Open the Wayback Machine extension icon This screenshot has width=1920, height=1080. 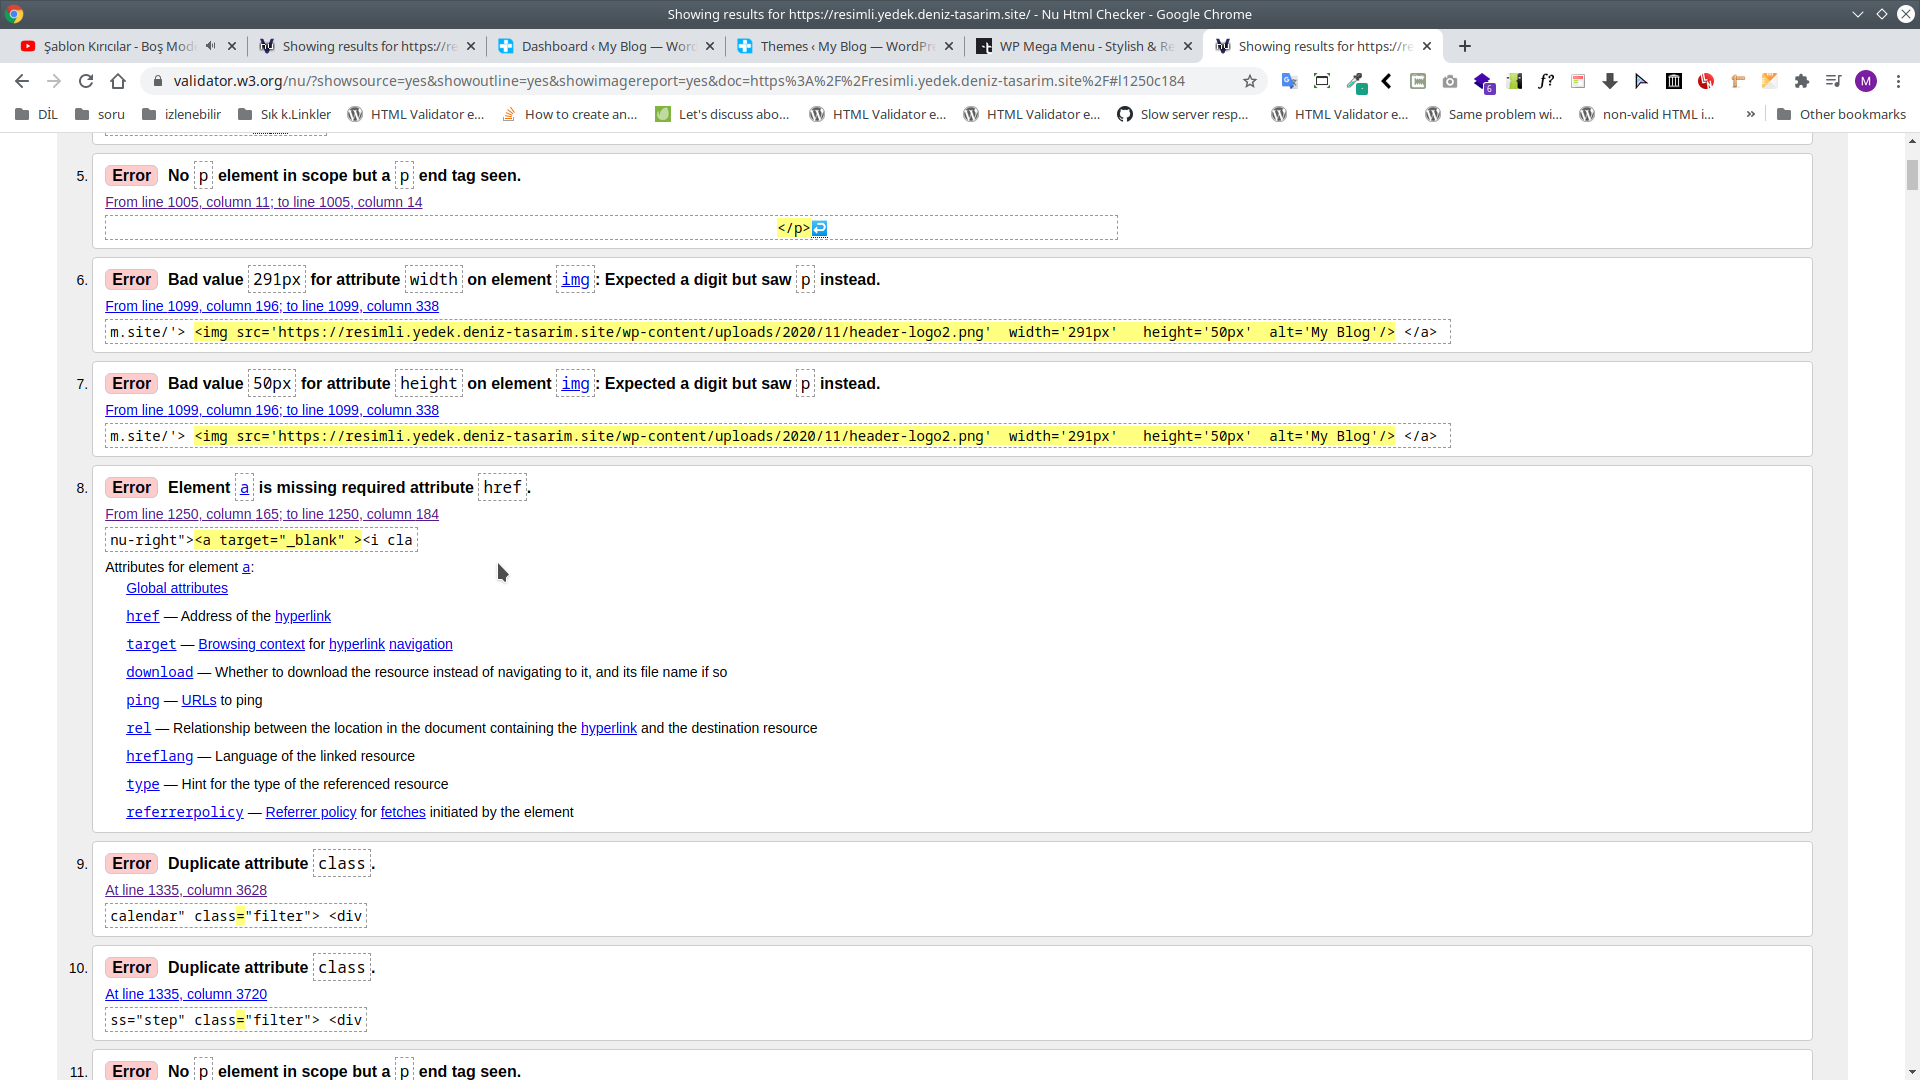(1674, 81)
